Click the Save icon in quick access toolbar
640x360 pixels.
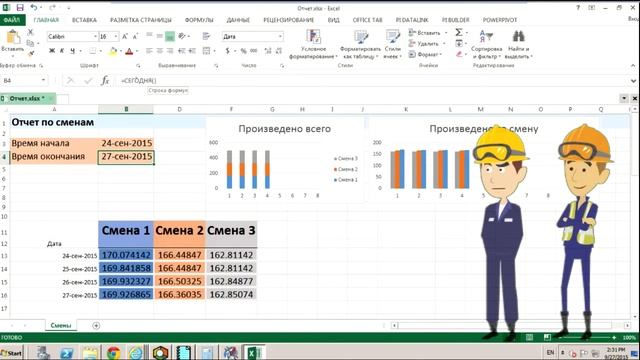point(20,8)
